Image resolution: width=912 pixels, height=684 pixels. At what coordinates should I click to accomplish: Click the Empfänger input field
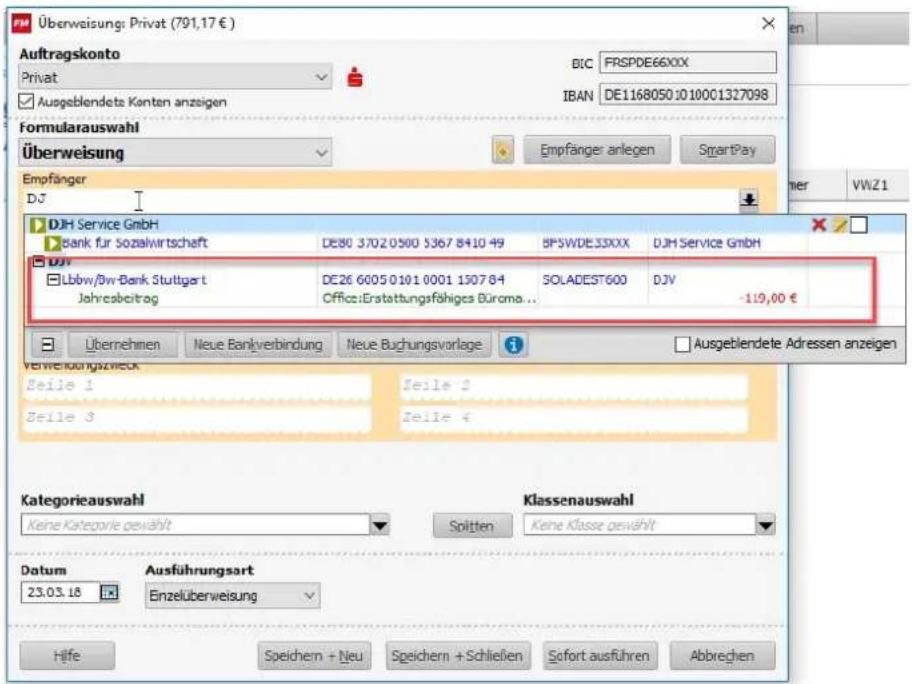381,200
